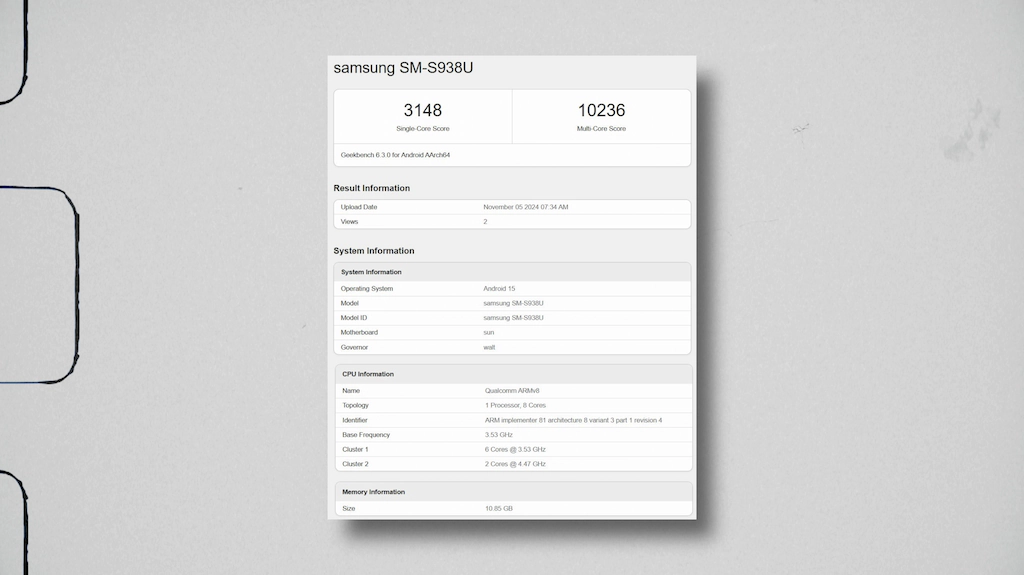Select the Name Qualcomm ARMv8 row
Viewport: 1024px width, 575px height.
click(513, 391)
